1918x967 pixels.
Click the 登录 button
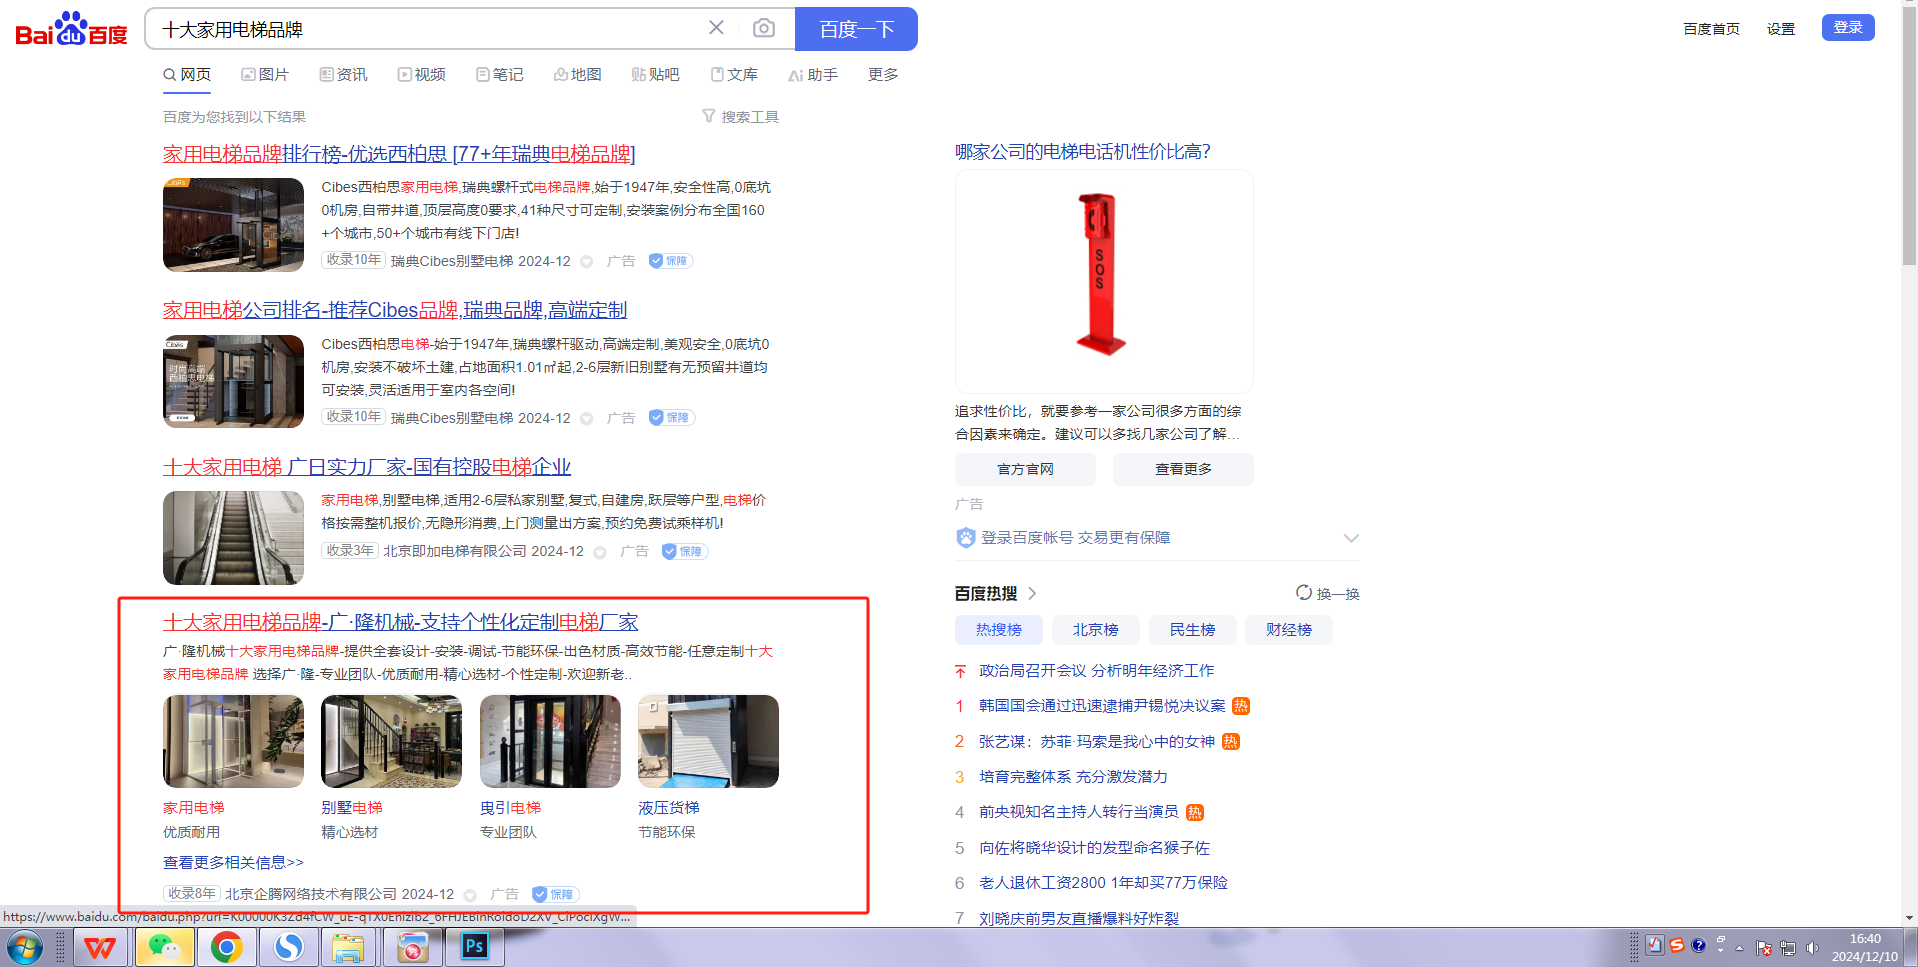[1848, 27]
